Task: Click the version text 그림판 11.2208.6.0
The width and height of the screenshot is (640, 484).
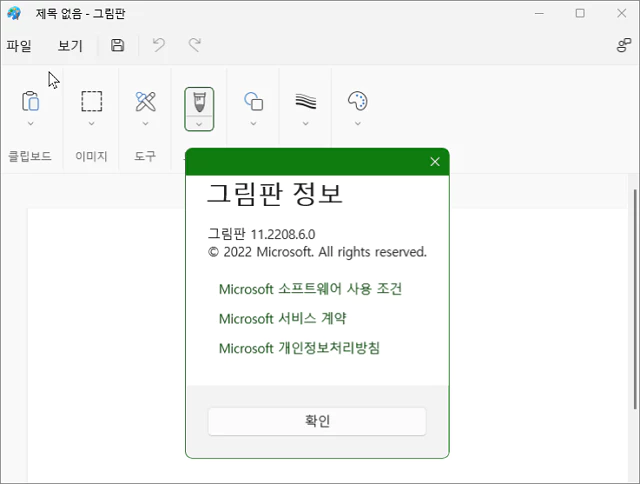Action: pyautogui.click(x=261, y=234)
